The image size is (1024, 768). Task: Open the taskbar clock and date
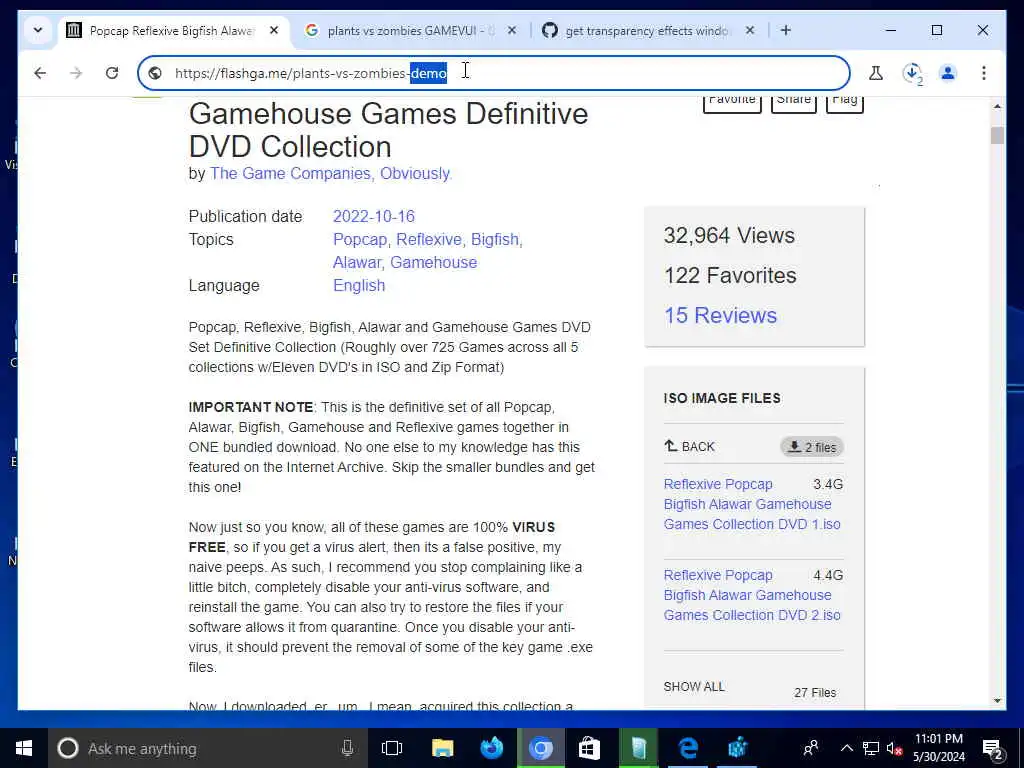click(939, 748)
